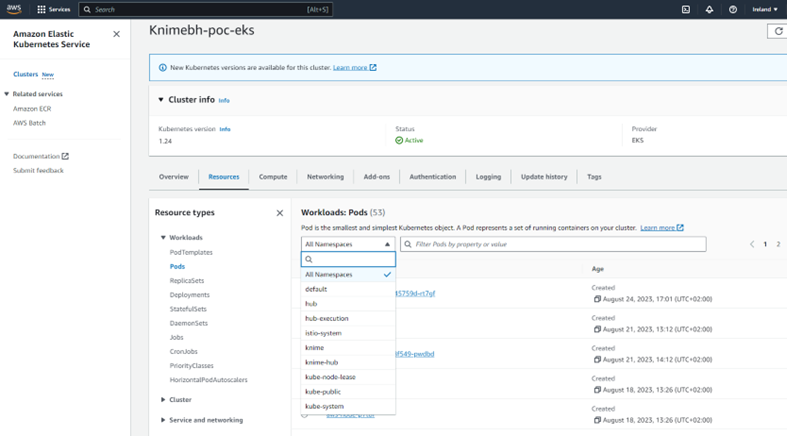
Task: Expand Service and networking group
Action: tap(163, 420)
